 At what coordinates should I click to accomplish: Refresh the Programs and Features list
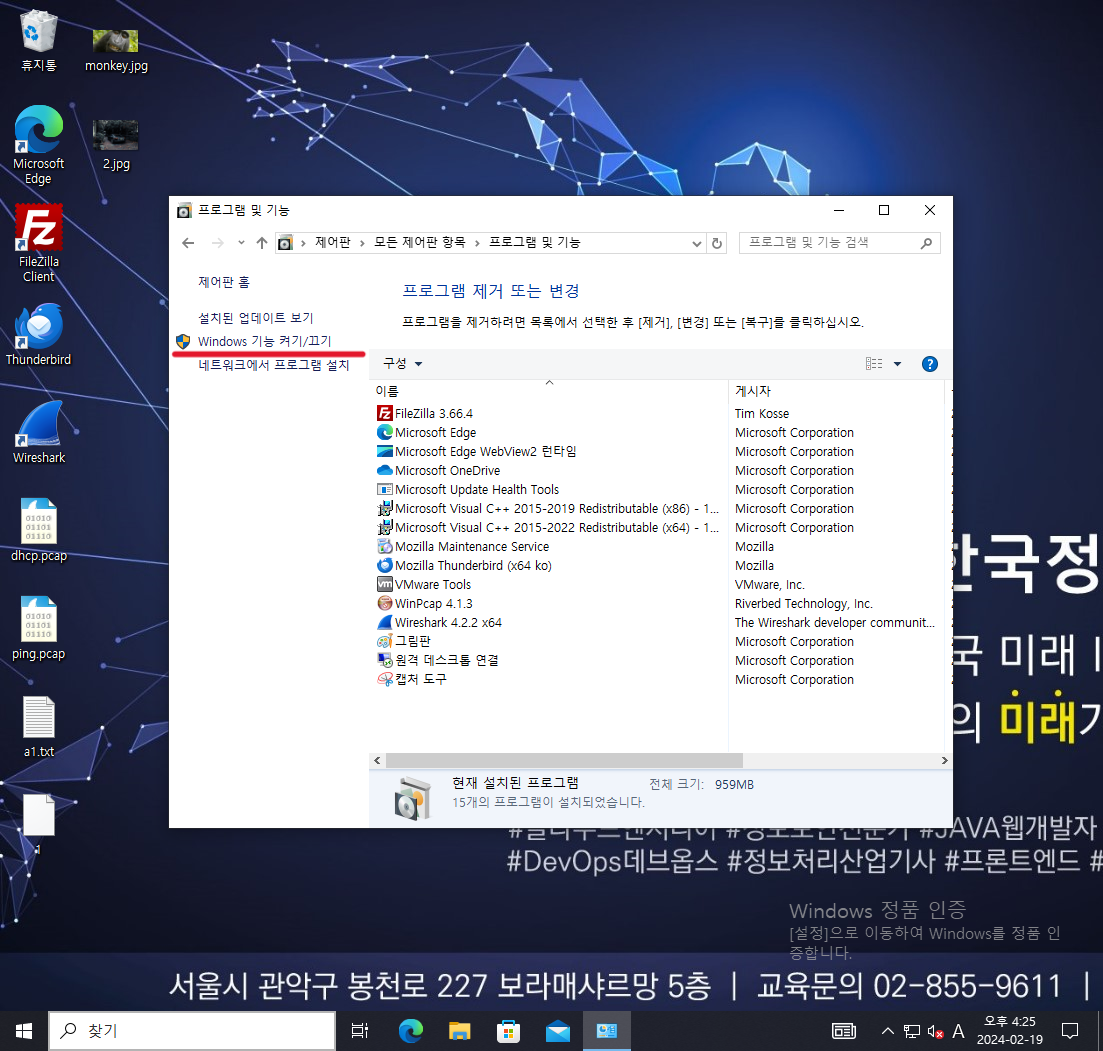click(x=717, y=243)
